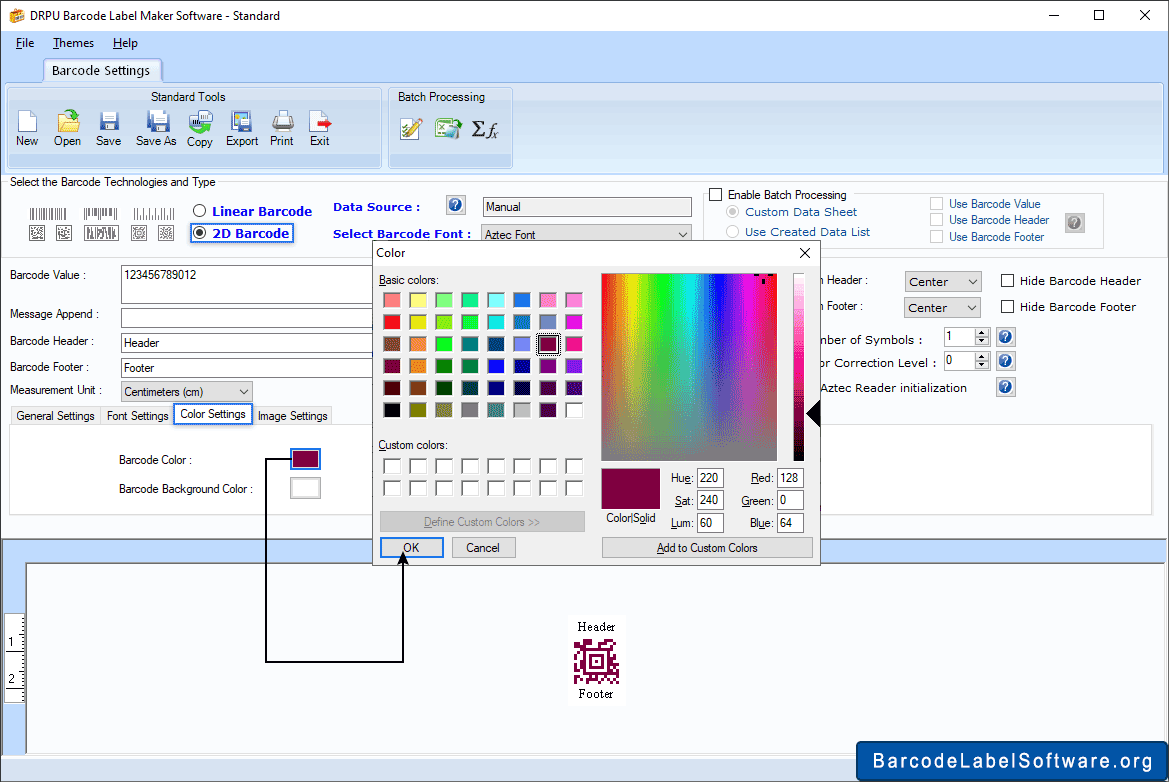Image resolution: width=1169 pixels, height=782 pixels.
Task: Open the File menu
Action: 25,43
